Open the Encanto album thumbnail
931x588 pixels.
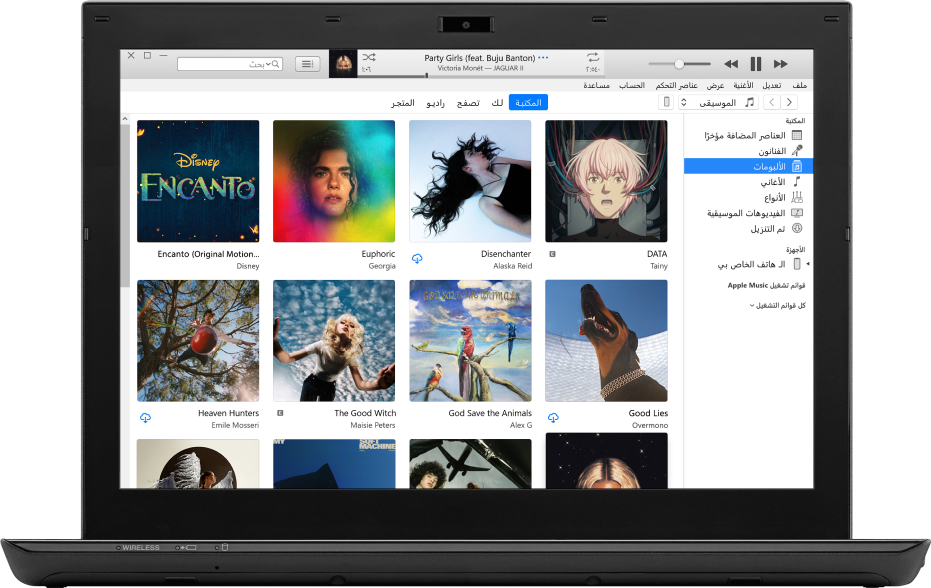(197, 181)
